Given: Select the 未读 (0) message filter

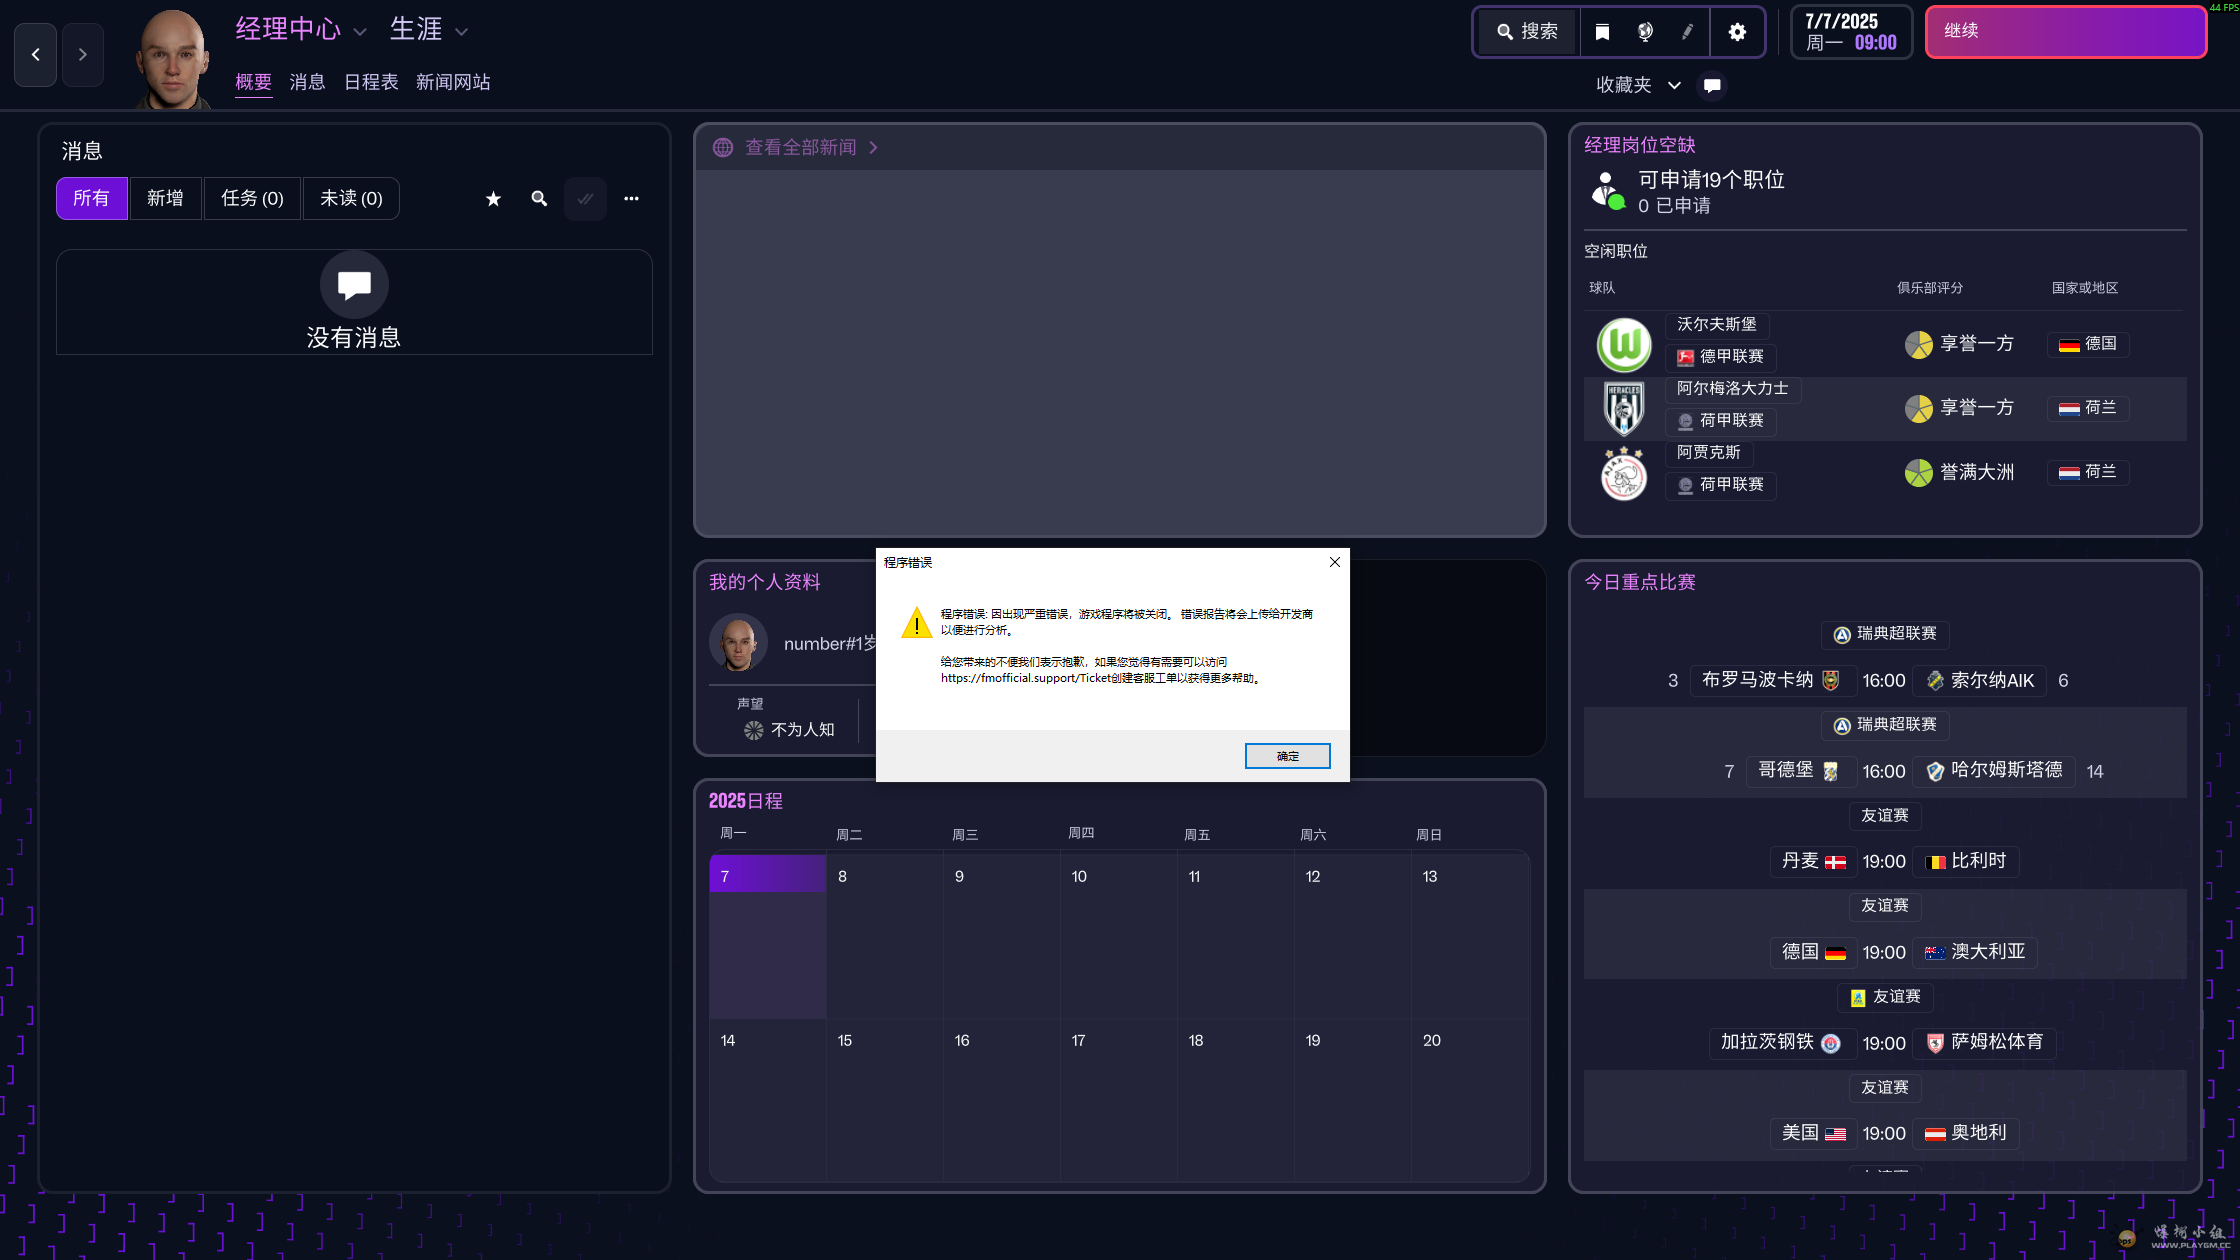Looking at the screenshot, I should click(x=351, y=199).
